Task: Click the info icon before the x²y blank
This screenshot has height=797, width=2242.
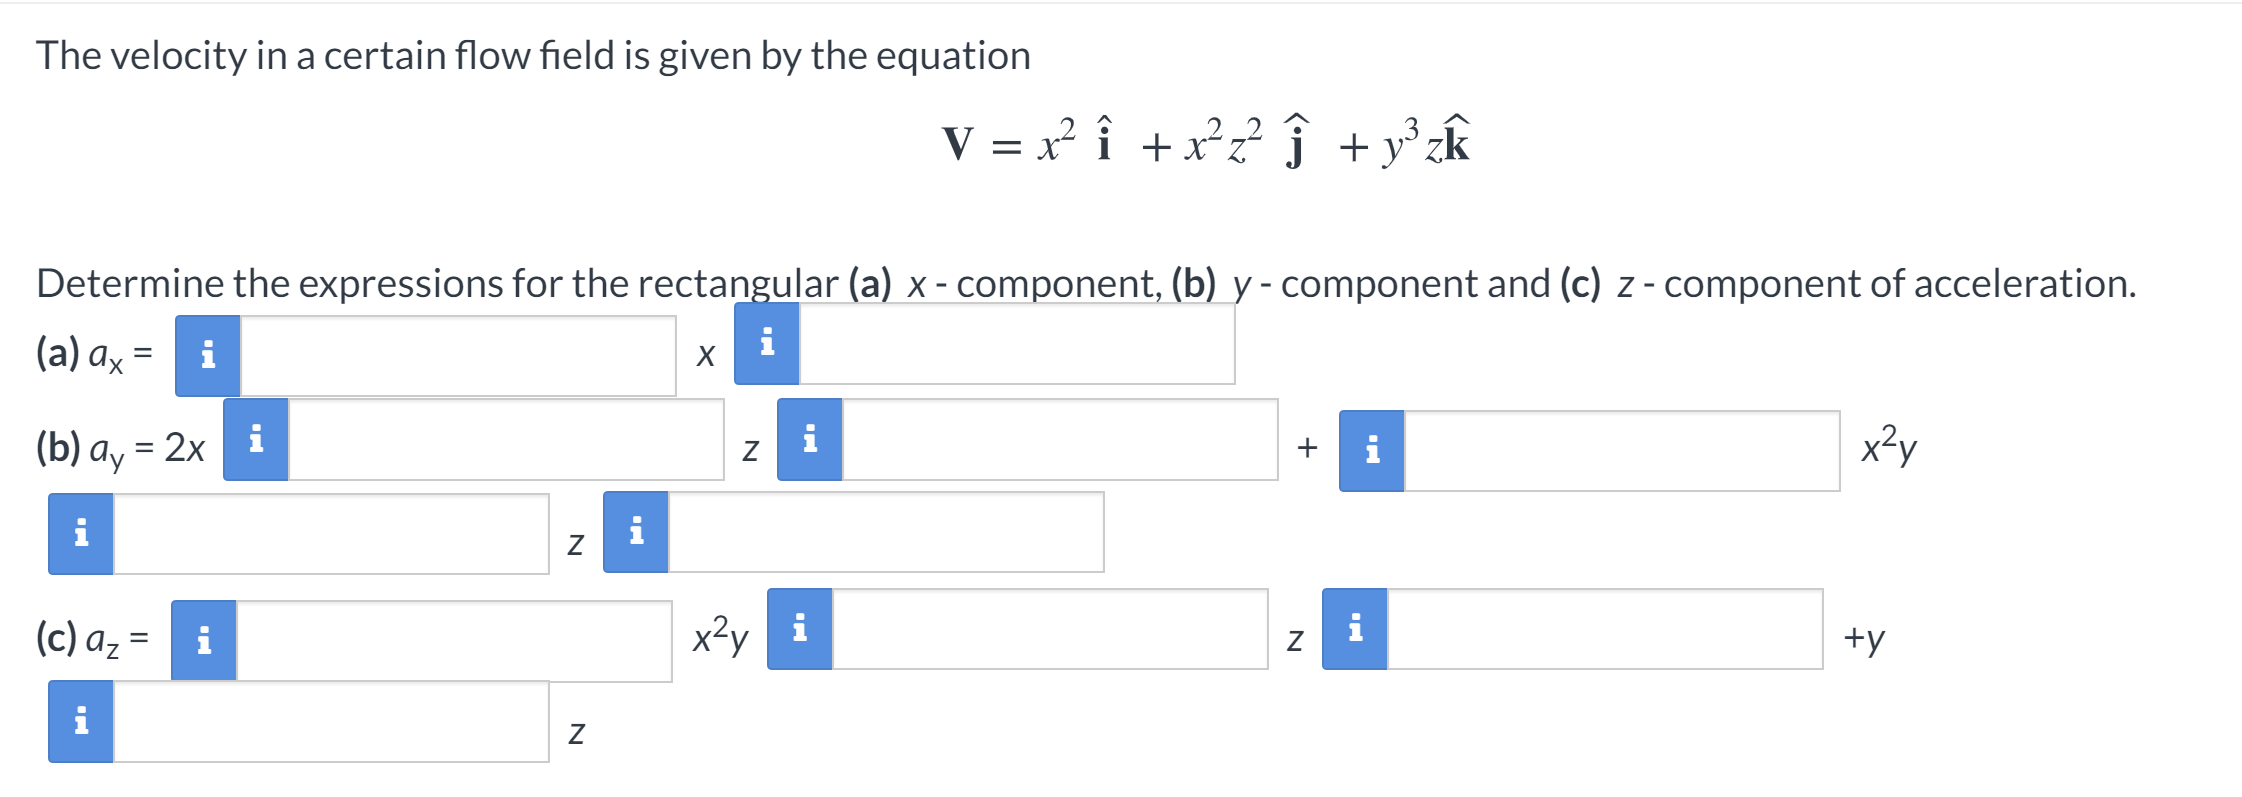Action: tap(1370, 452)
